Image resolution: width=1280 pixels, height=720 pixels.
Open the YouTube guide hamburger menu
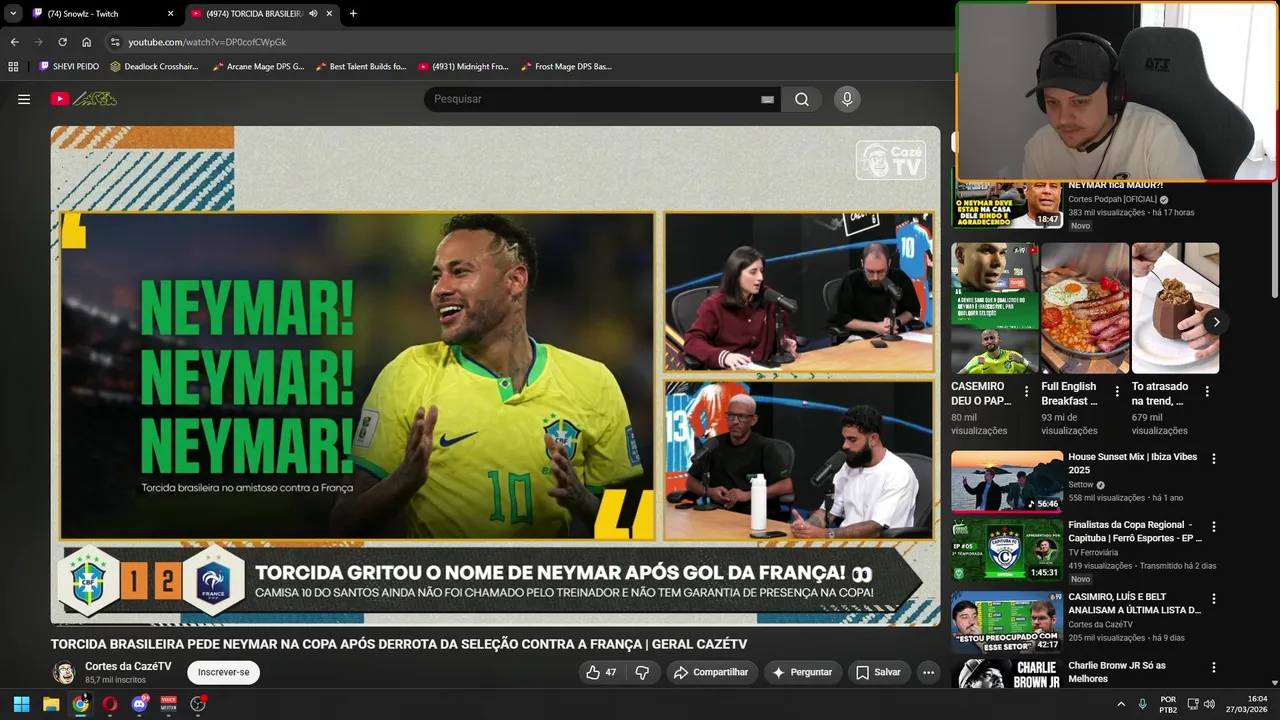click(x=24, y=99)
